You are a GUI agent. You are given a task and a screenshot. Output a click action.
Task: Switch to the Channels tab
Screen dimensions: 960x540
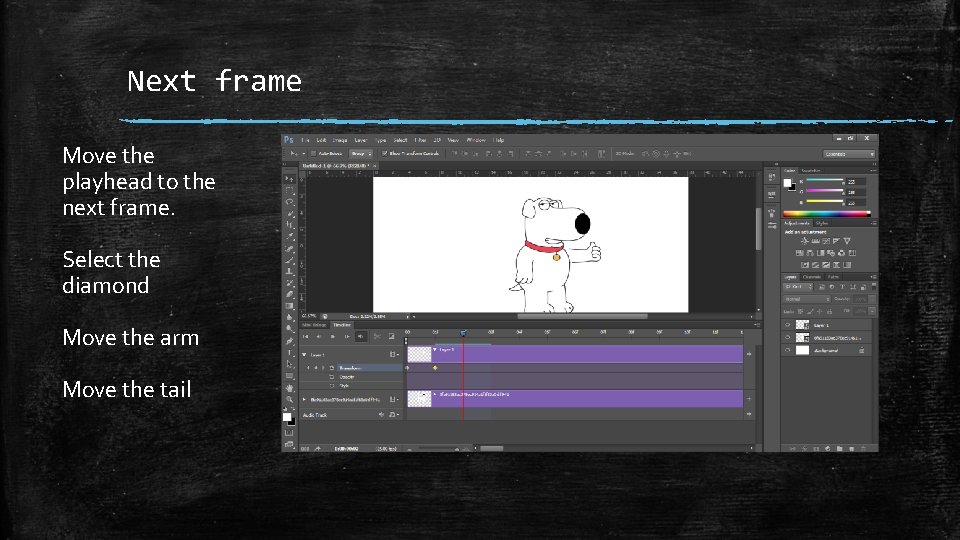[812, 277]
